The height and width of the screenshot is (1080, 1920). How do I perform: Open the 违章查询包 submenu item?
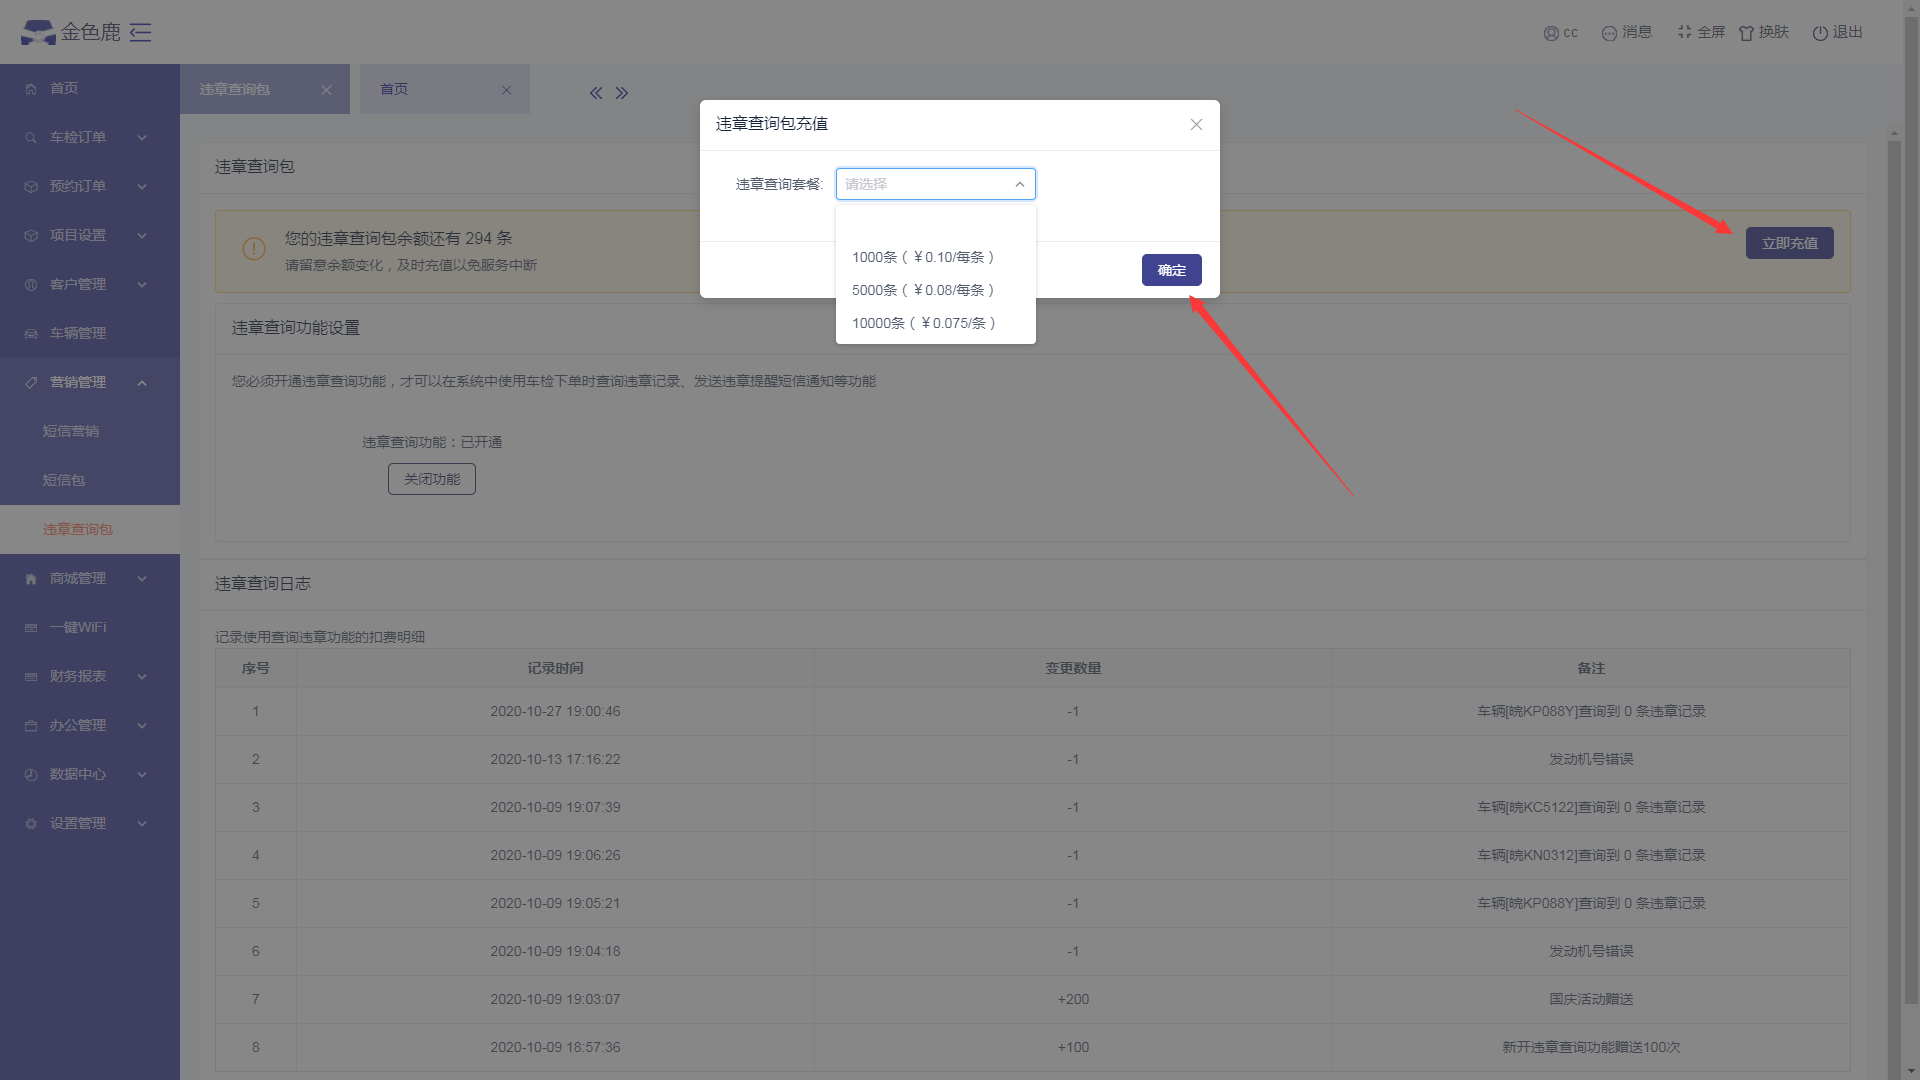90,529
